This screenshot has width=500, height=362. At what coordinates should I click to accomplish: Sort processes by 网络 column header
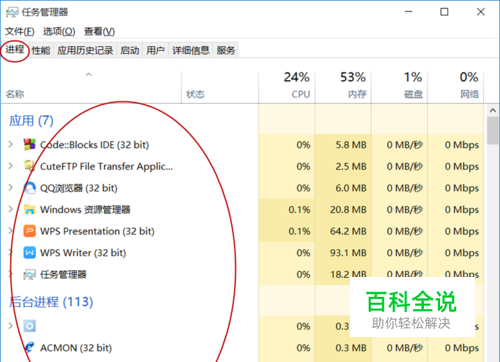(456, 87)
